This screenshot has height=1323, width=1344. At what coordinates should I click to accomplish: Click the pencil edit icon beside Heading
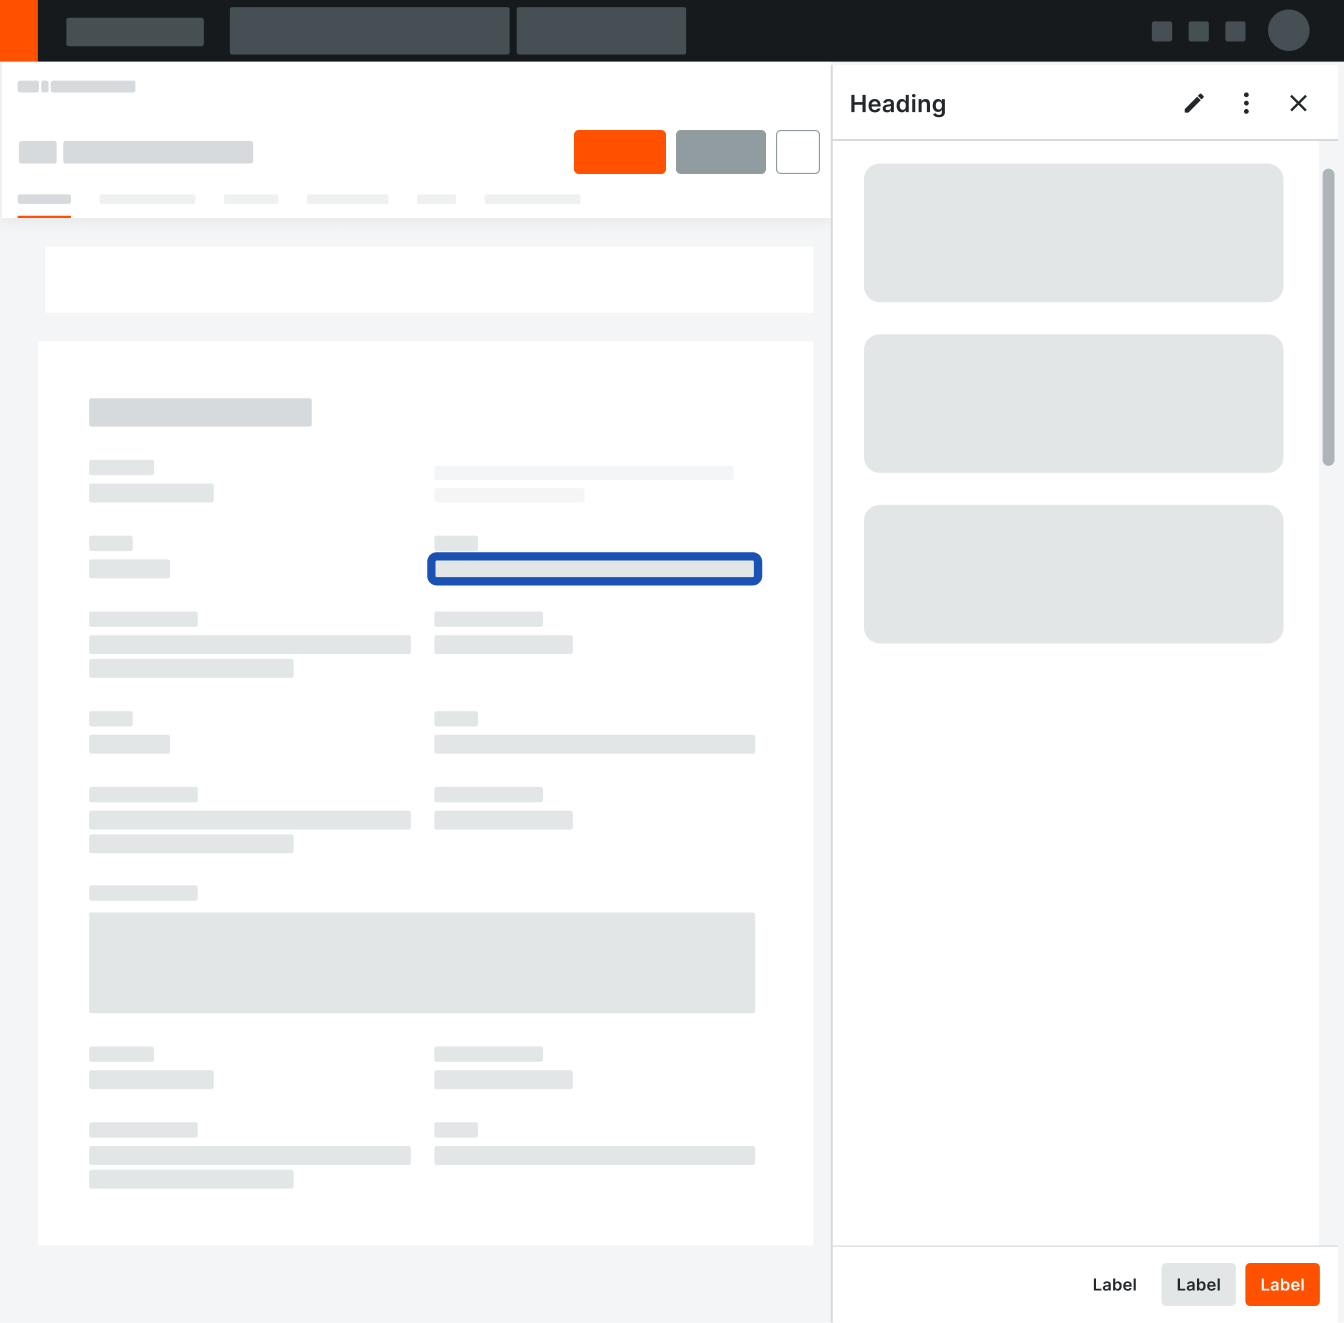[1194, 103]
